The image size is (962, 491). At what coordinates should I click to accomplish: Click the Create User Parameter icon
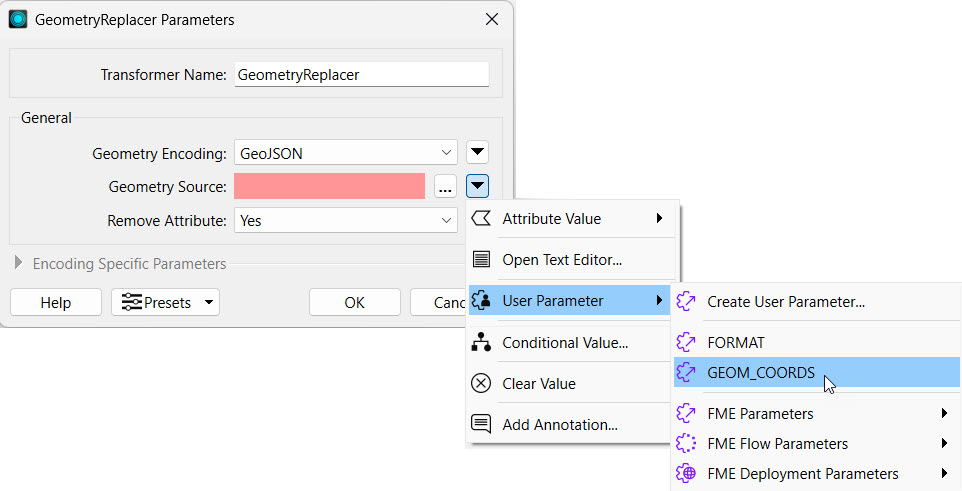pos(686,301)
